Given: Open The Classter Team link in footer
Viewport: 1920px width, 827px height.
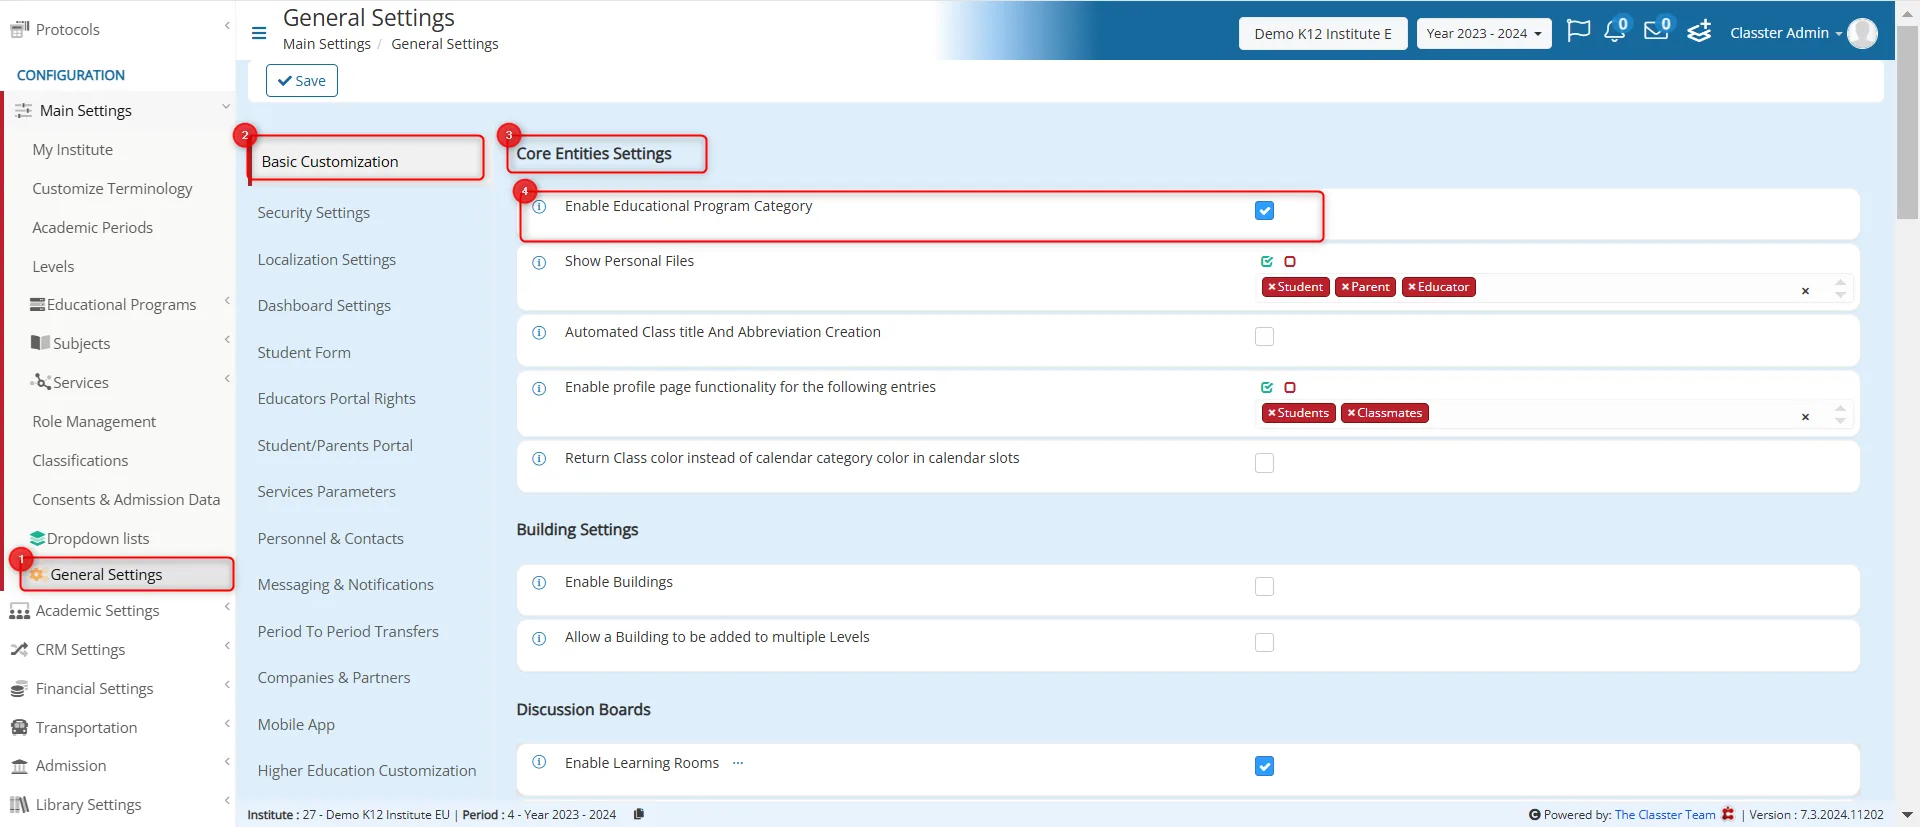Looking at the screenshot, I should pyautogui.click(x=1665, y=815).
